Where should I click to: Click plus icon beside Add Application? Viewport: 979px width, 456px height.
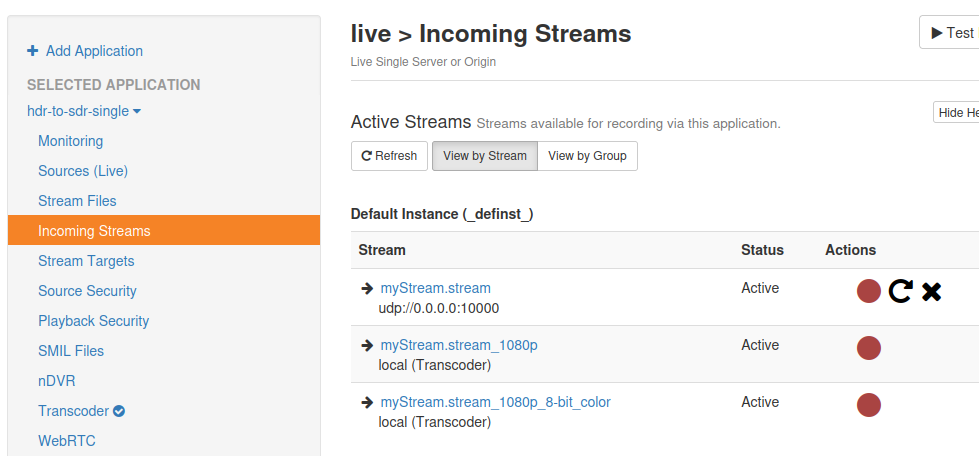pyautogui.click(x=33, y=51)
